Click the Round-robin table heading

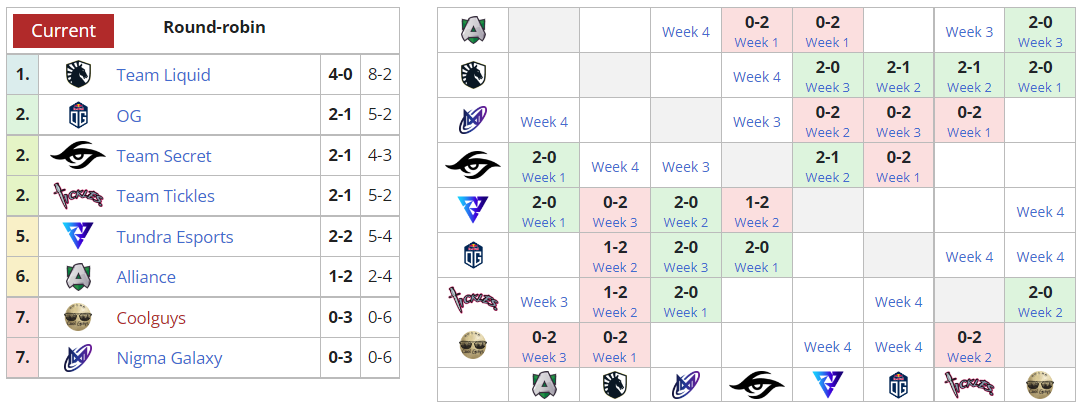[x=214, y=27]
